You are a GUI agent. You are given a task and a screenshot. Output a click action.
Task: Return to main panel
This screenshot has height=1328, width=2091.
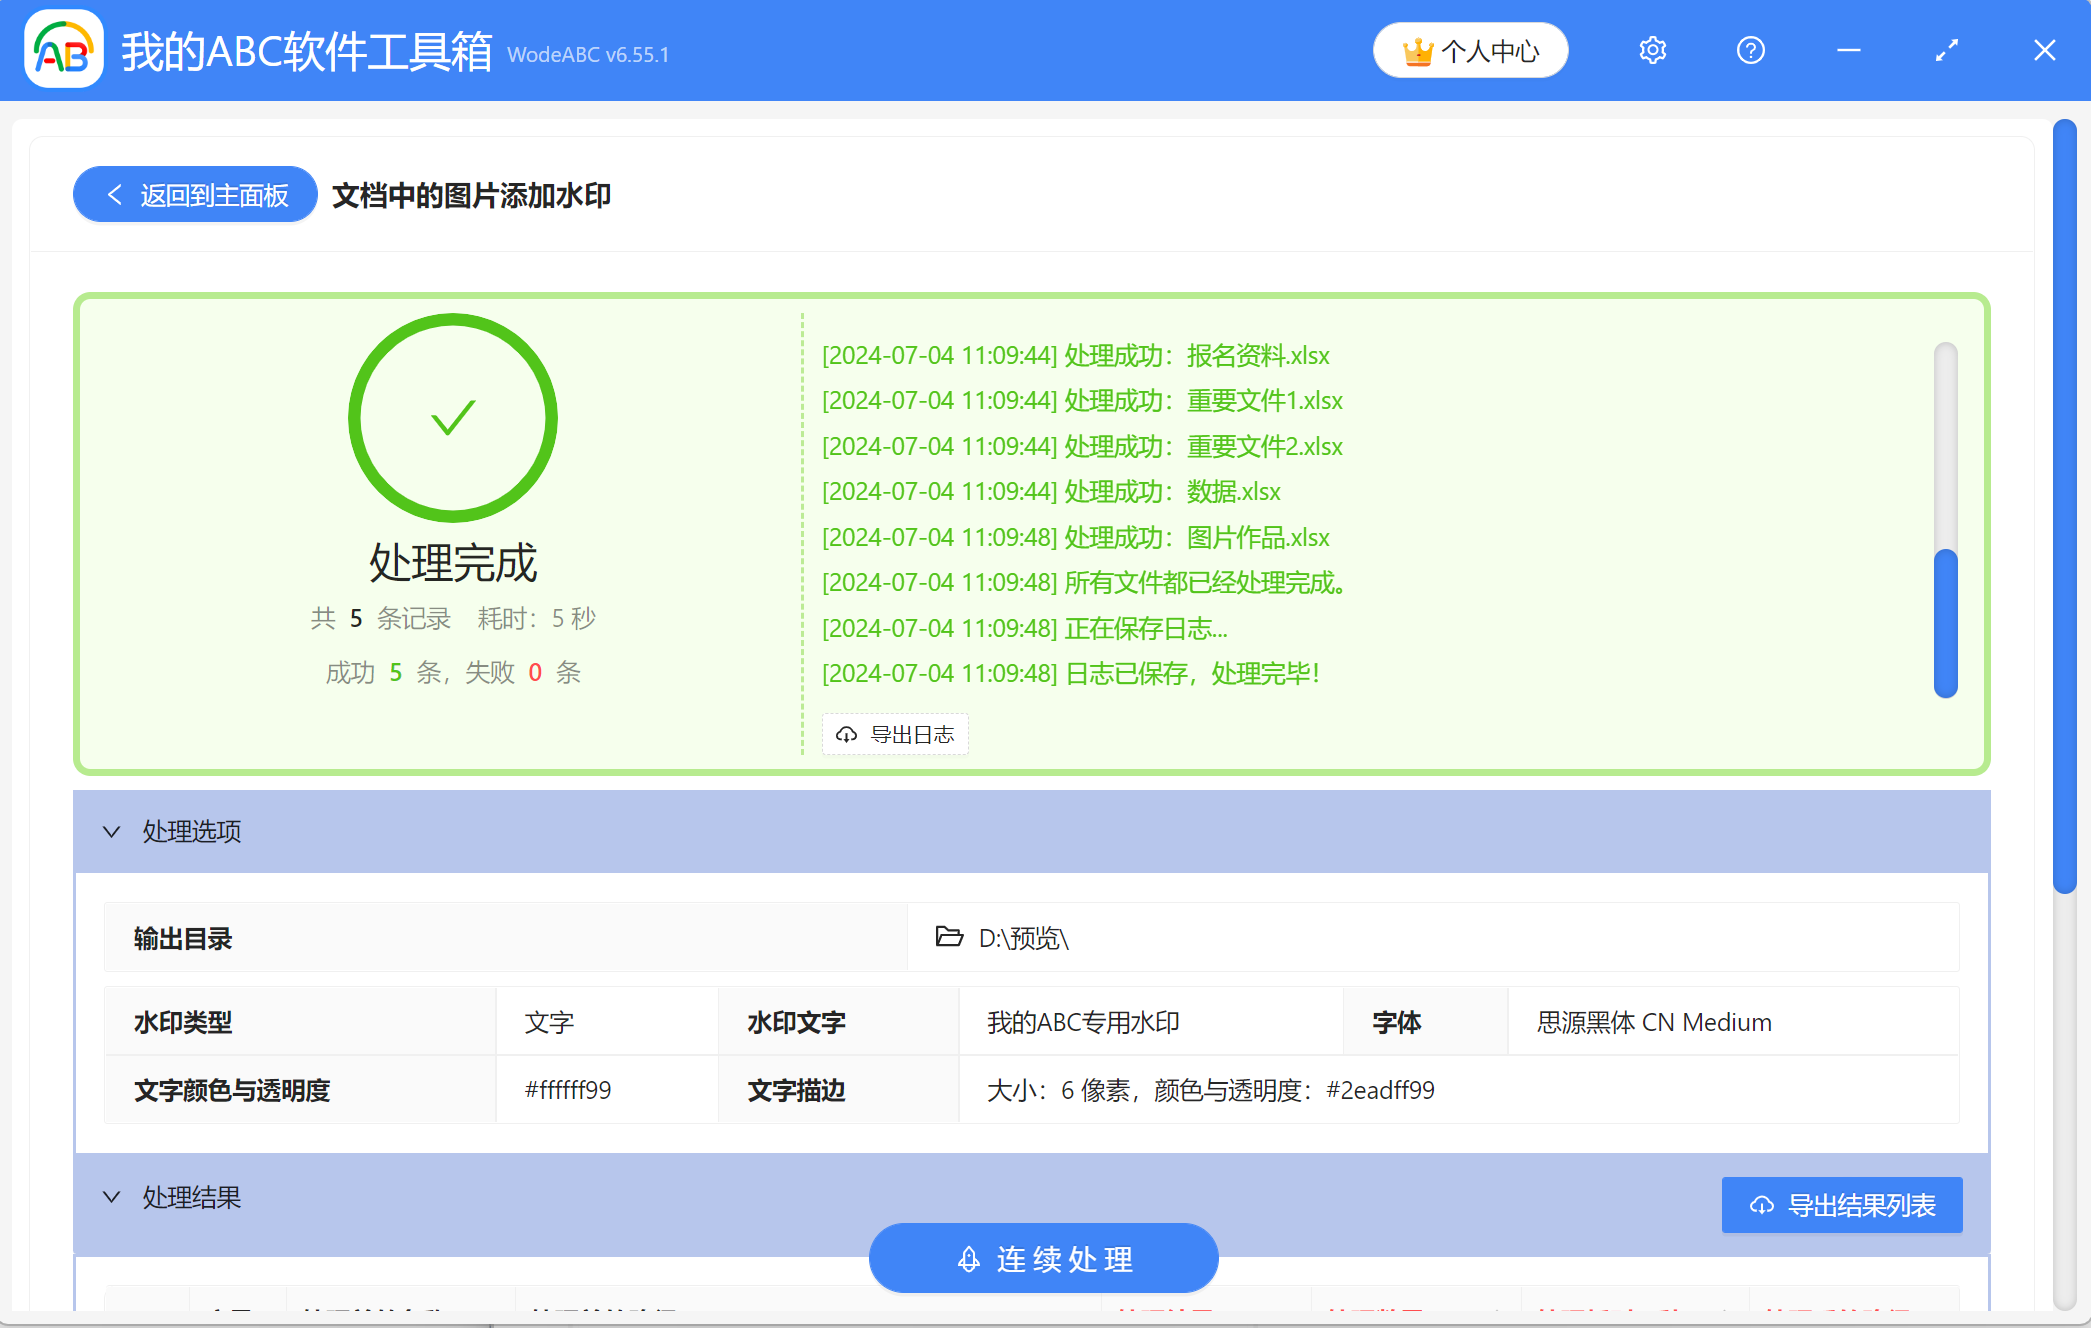(x=194, y=194)
